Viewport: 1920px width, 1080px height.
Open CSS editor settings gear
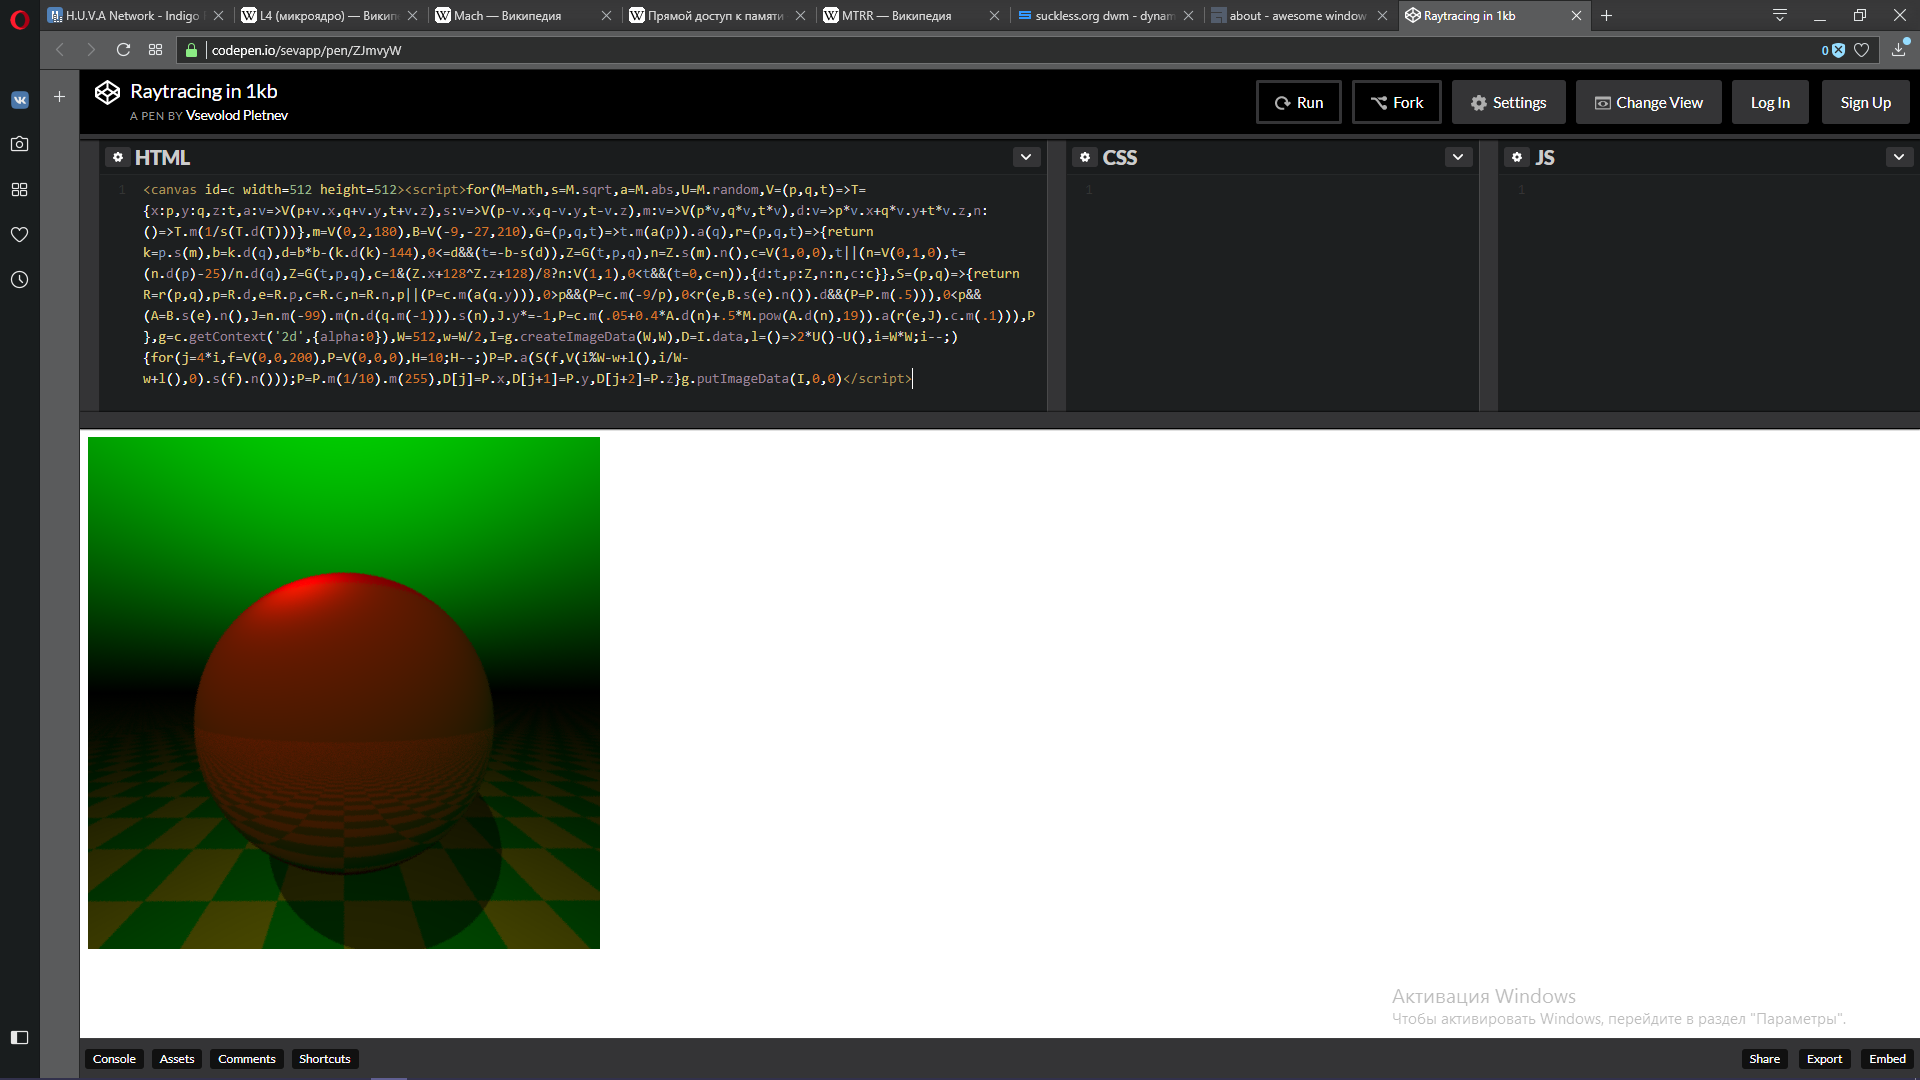point(1085,157)
